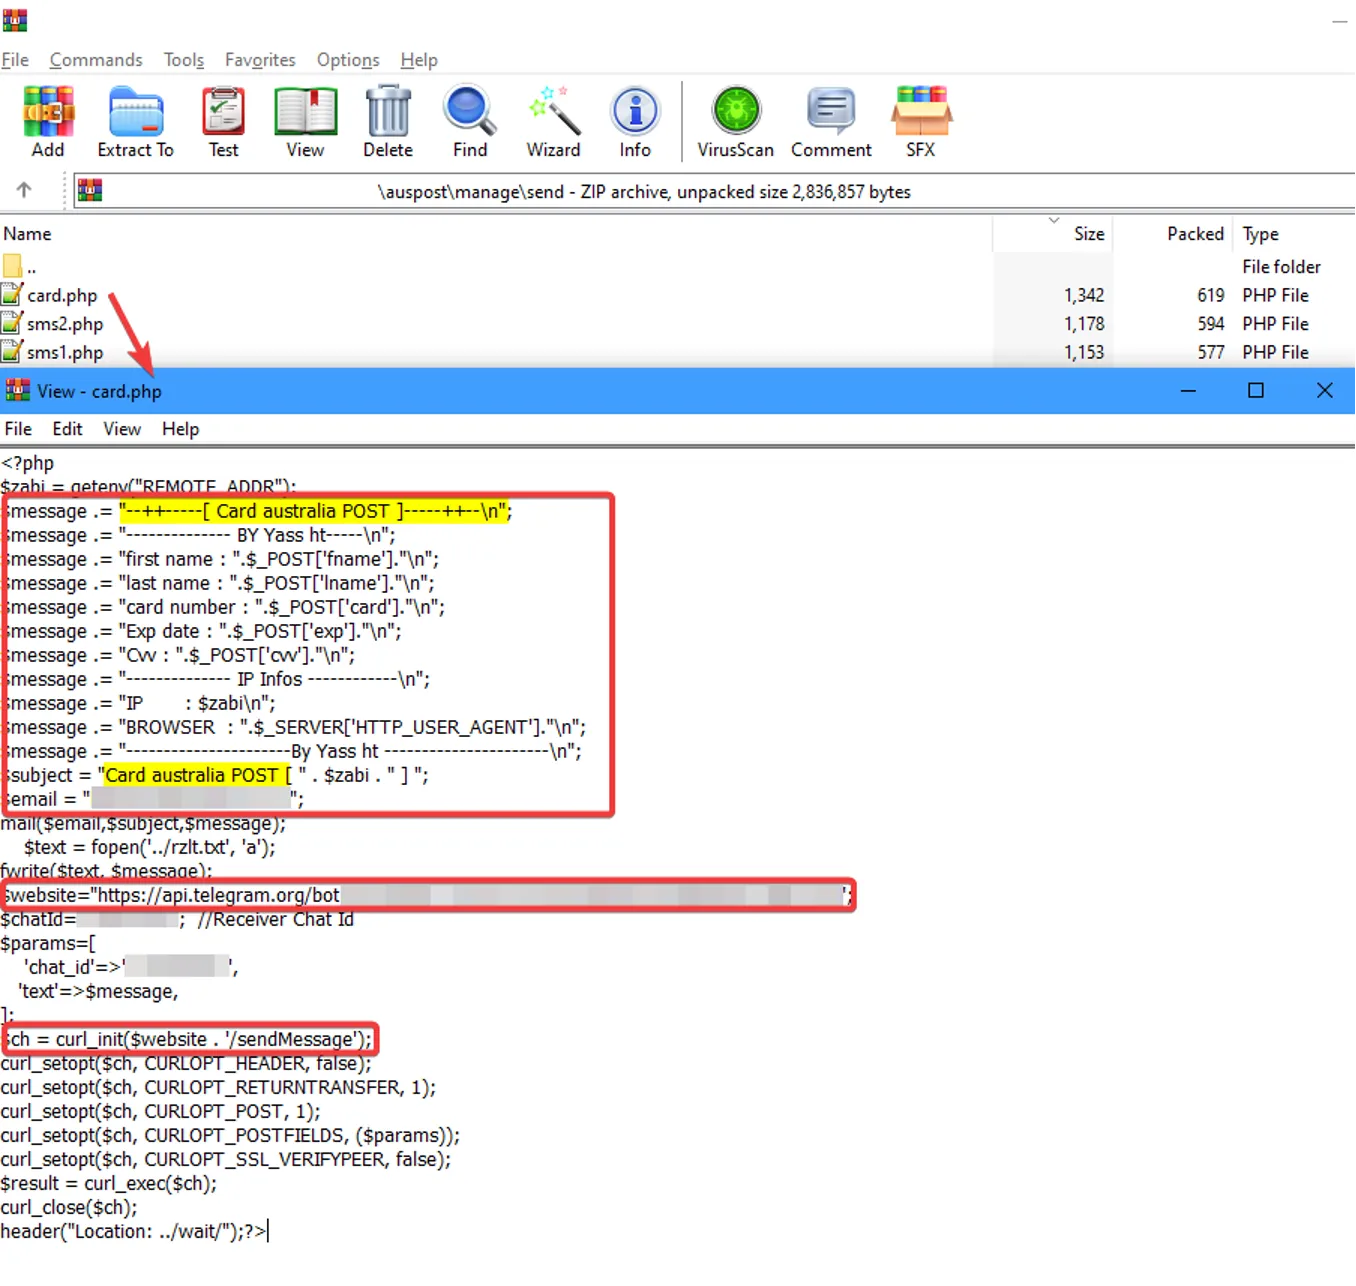The height and width of the screenshot is (1286, 1356).
Task: Open the WinRAR Help menu
Action: coord(419,60)
